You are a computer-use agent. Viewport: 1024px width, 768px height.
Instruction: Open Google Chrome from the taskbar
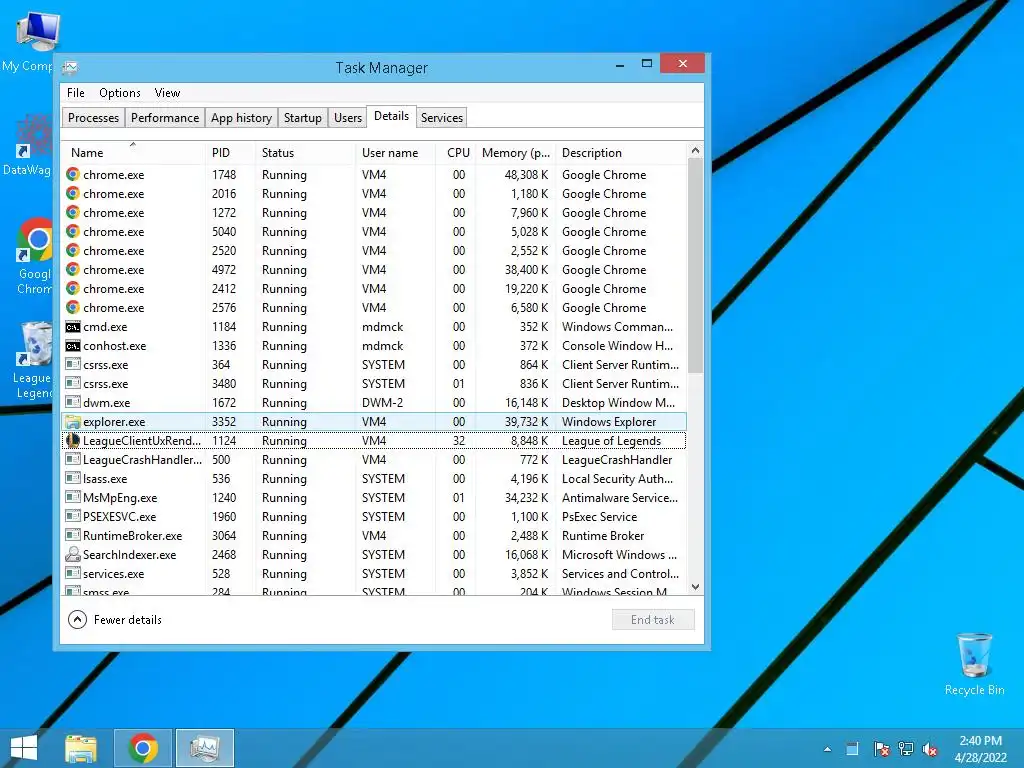143,748
